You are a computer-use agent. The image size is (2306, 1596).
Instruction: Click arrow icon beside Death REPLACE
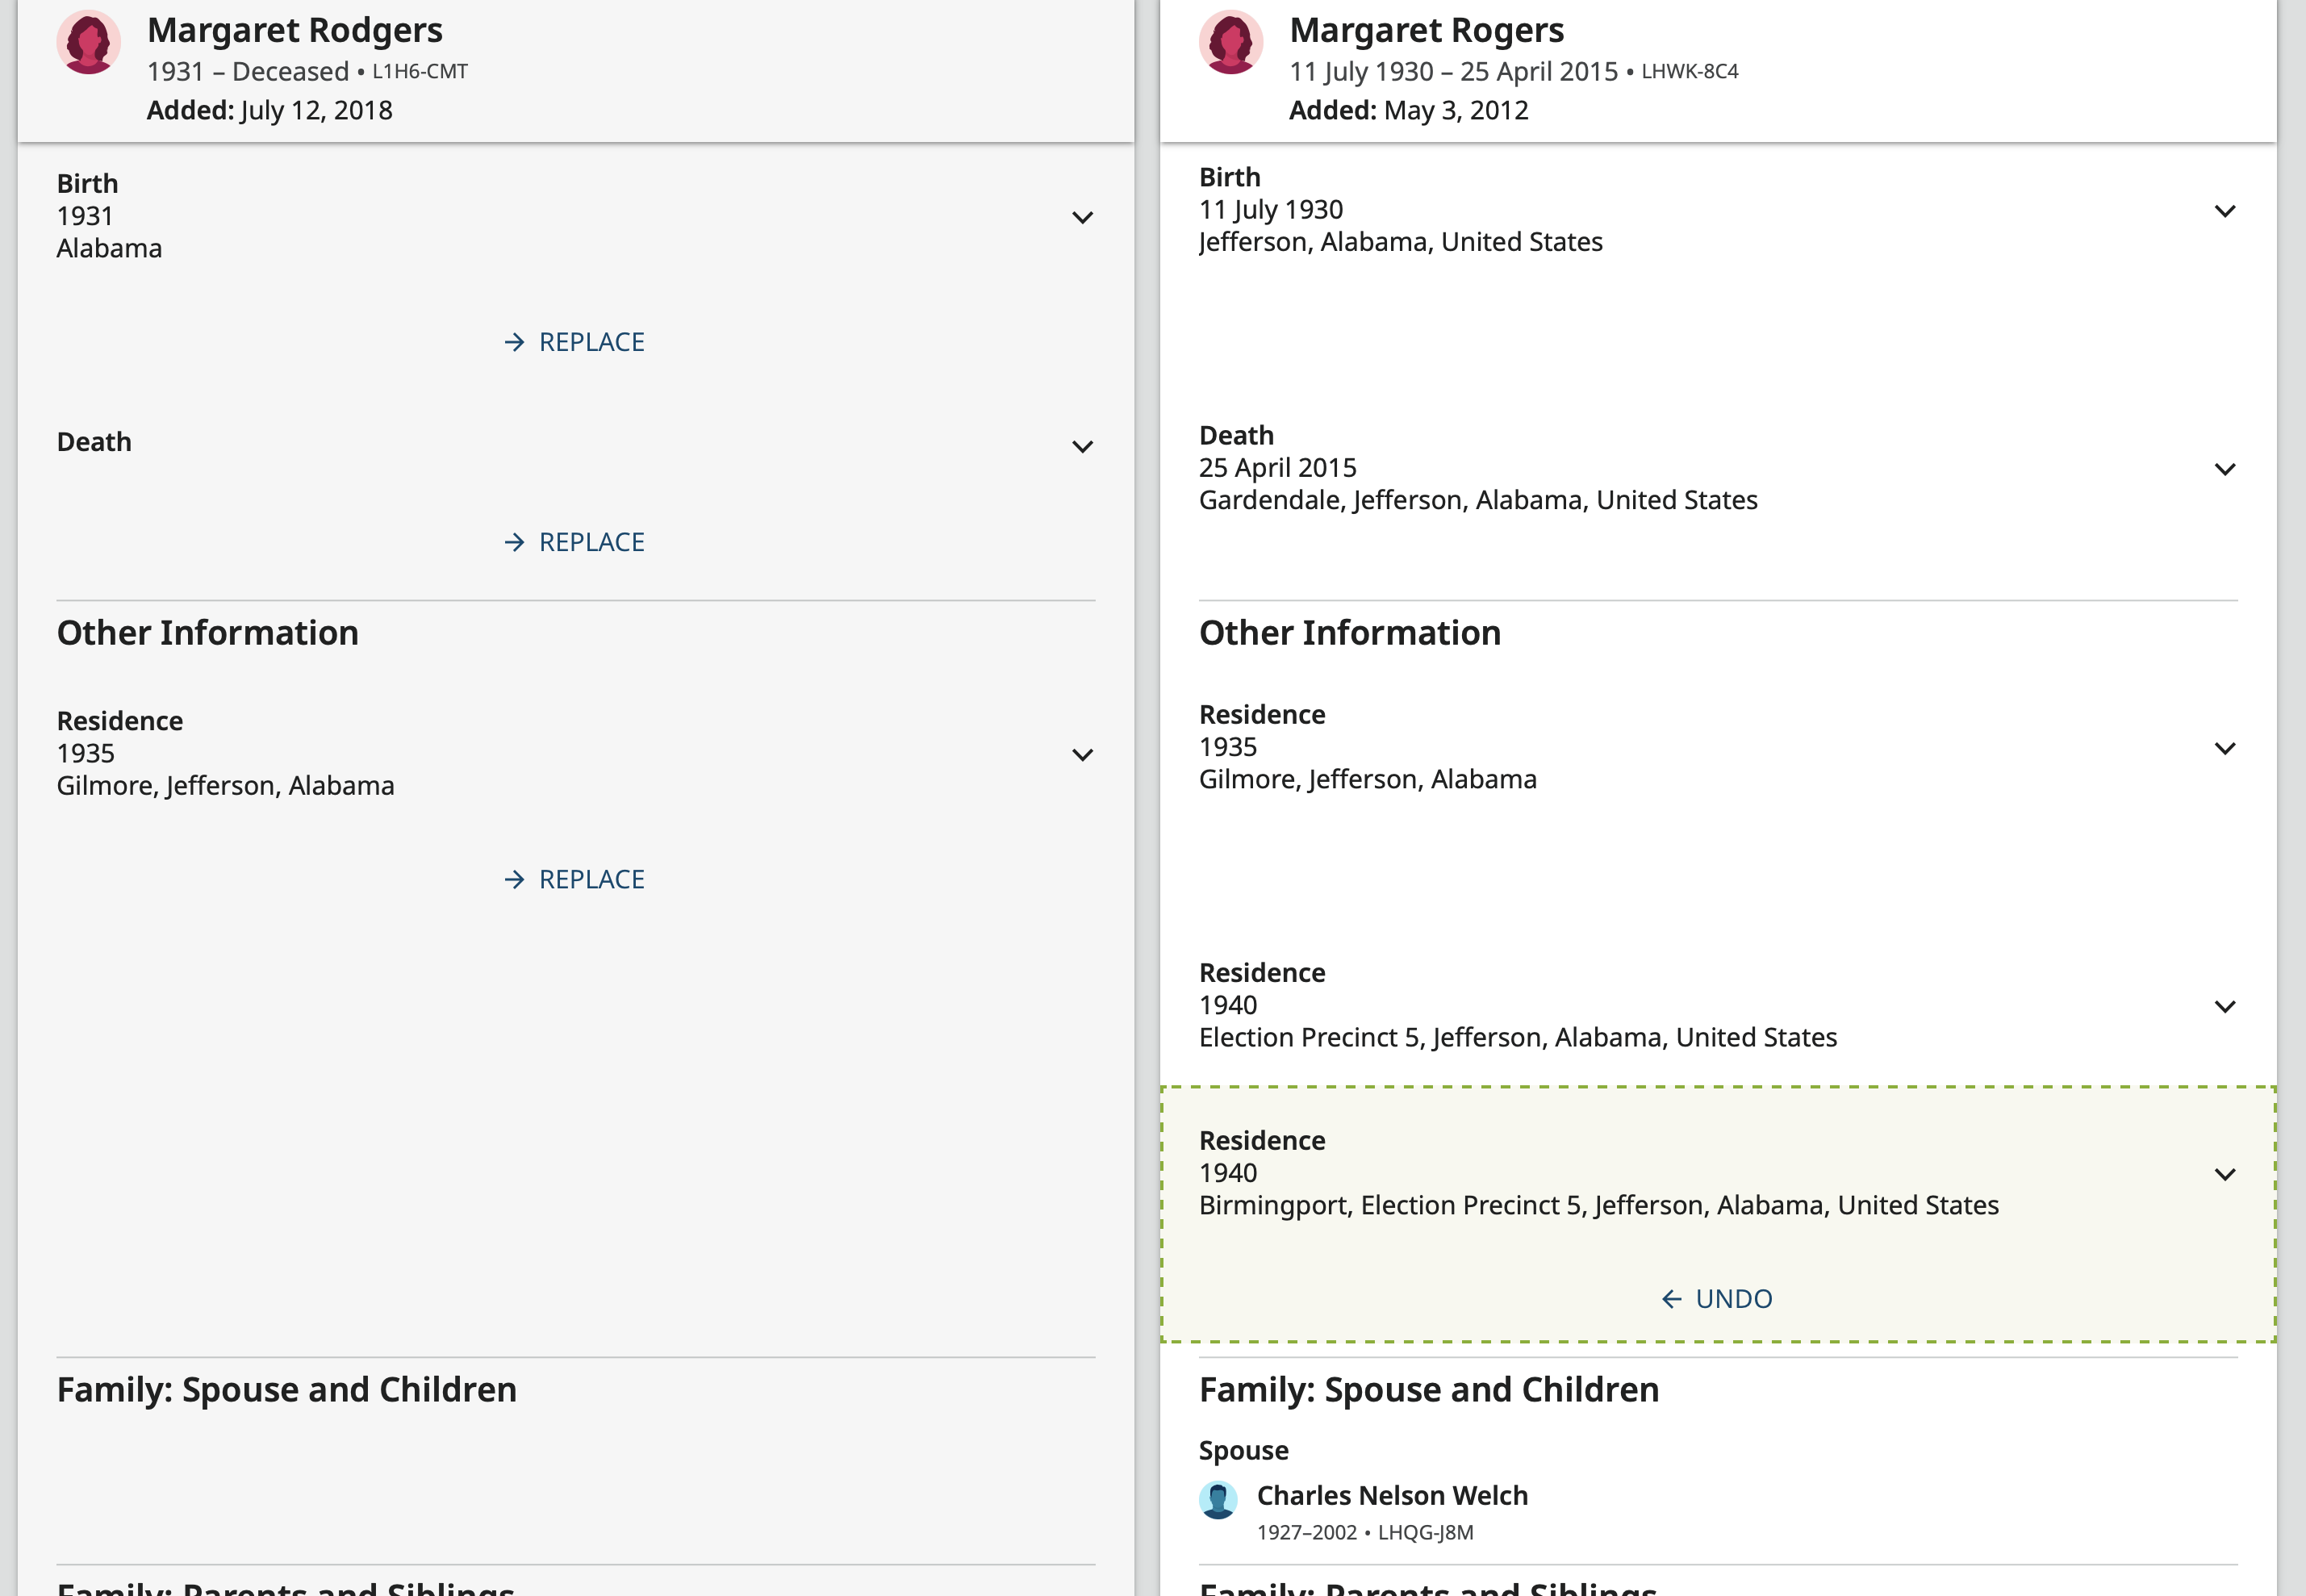click(514, 542)
